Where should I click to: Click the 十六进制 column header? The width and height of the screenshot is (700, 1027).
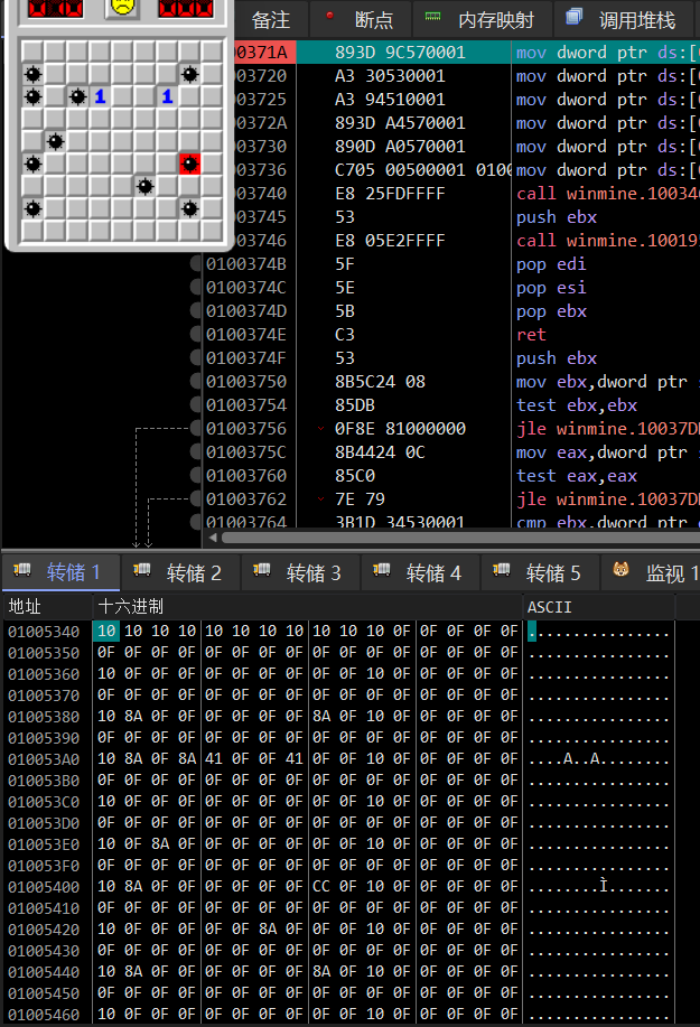(x=130, y=607)
